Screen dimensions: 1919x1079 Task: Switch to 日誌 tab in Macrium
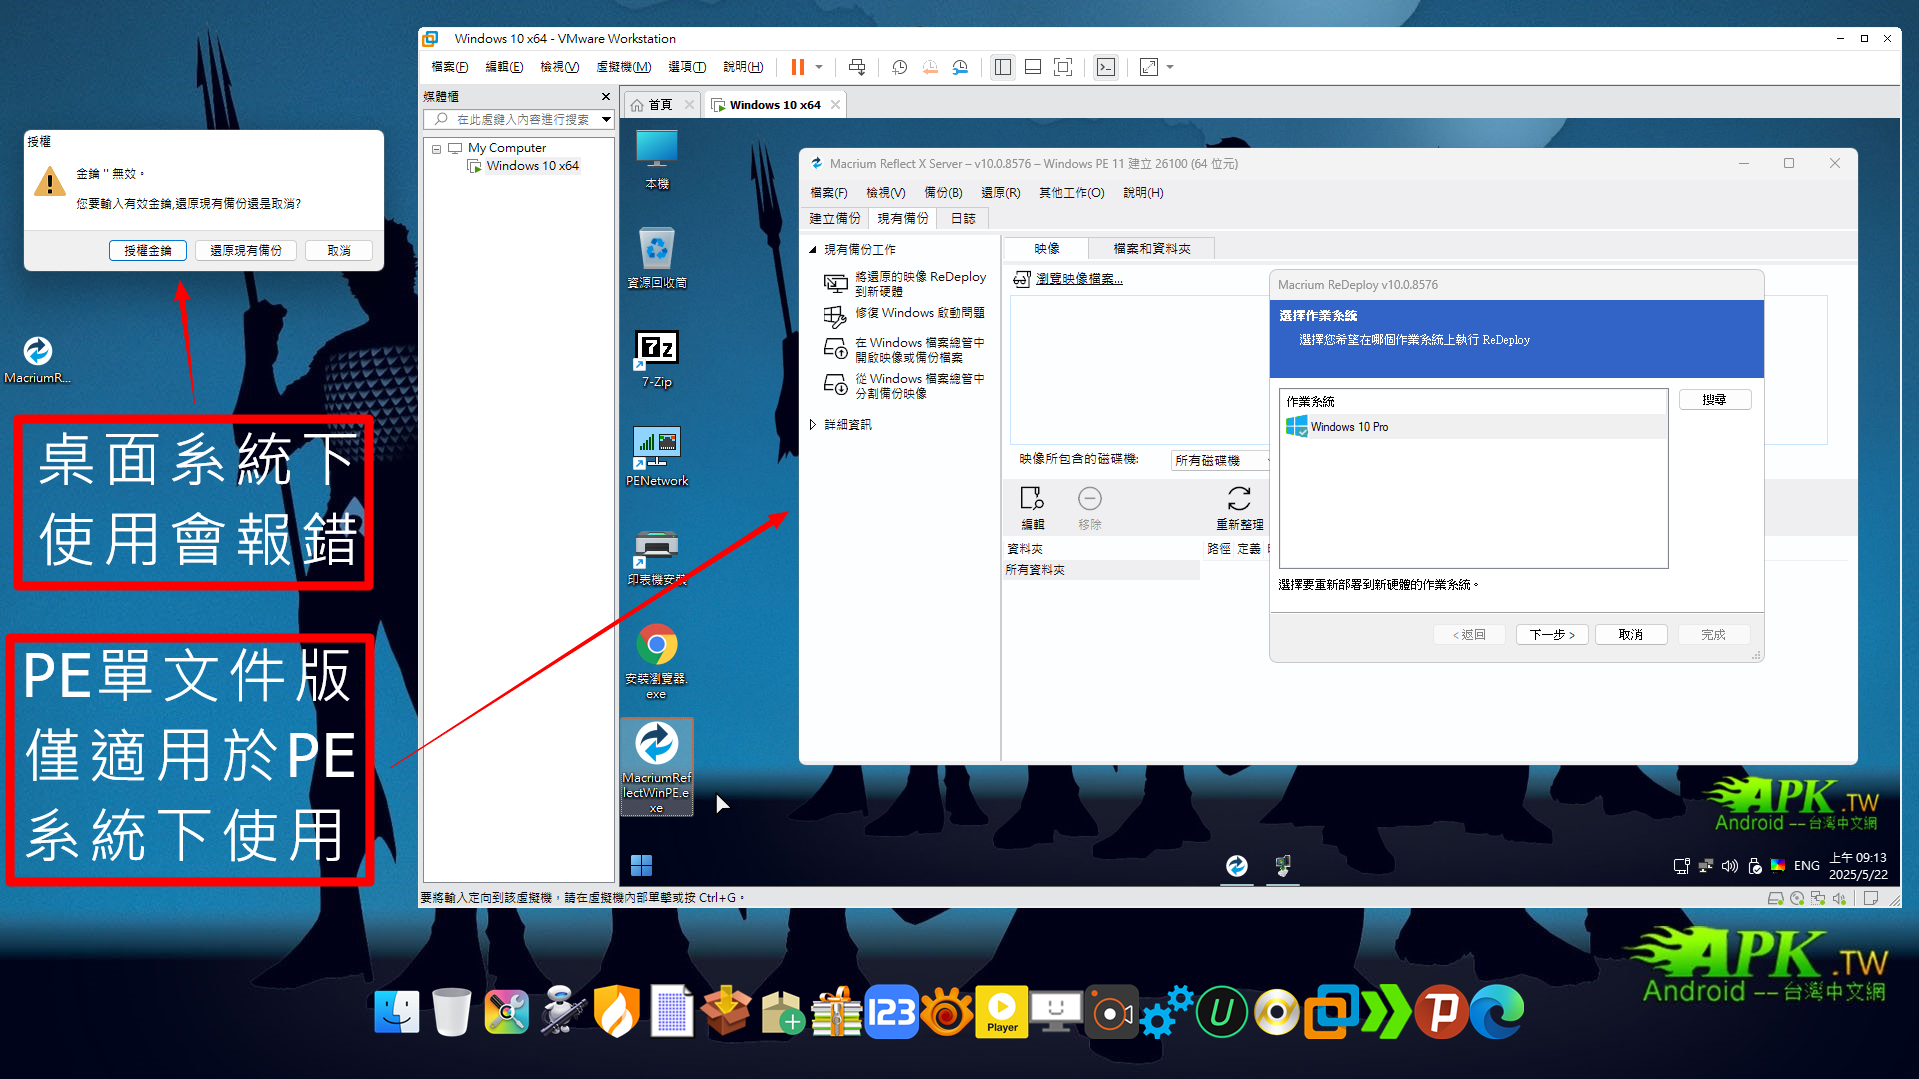point(963,218)
